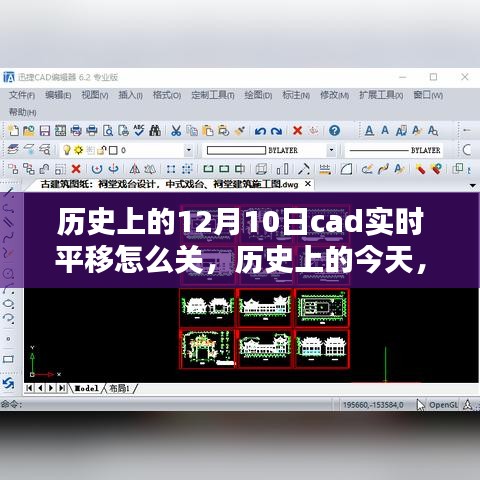Create a new drawing file
480x480 pixels.
pos(13,130)
